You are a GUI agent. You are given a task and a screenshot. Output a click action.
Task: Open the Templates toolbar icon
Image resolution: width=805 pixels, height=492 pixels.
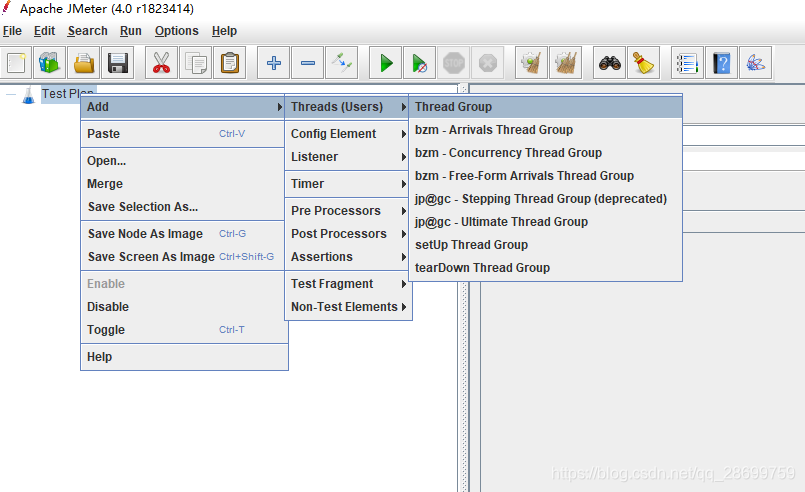point(50,63)
